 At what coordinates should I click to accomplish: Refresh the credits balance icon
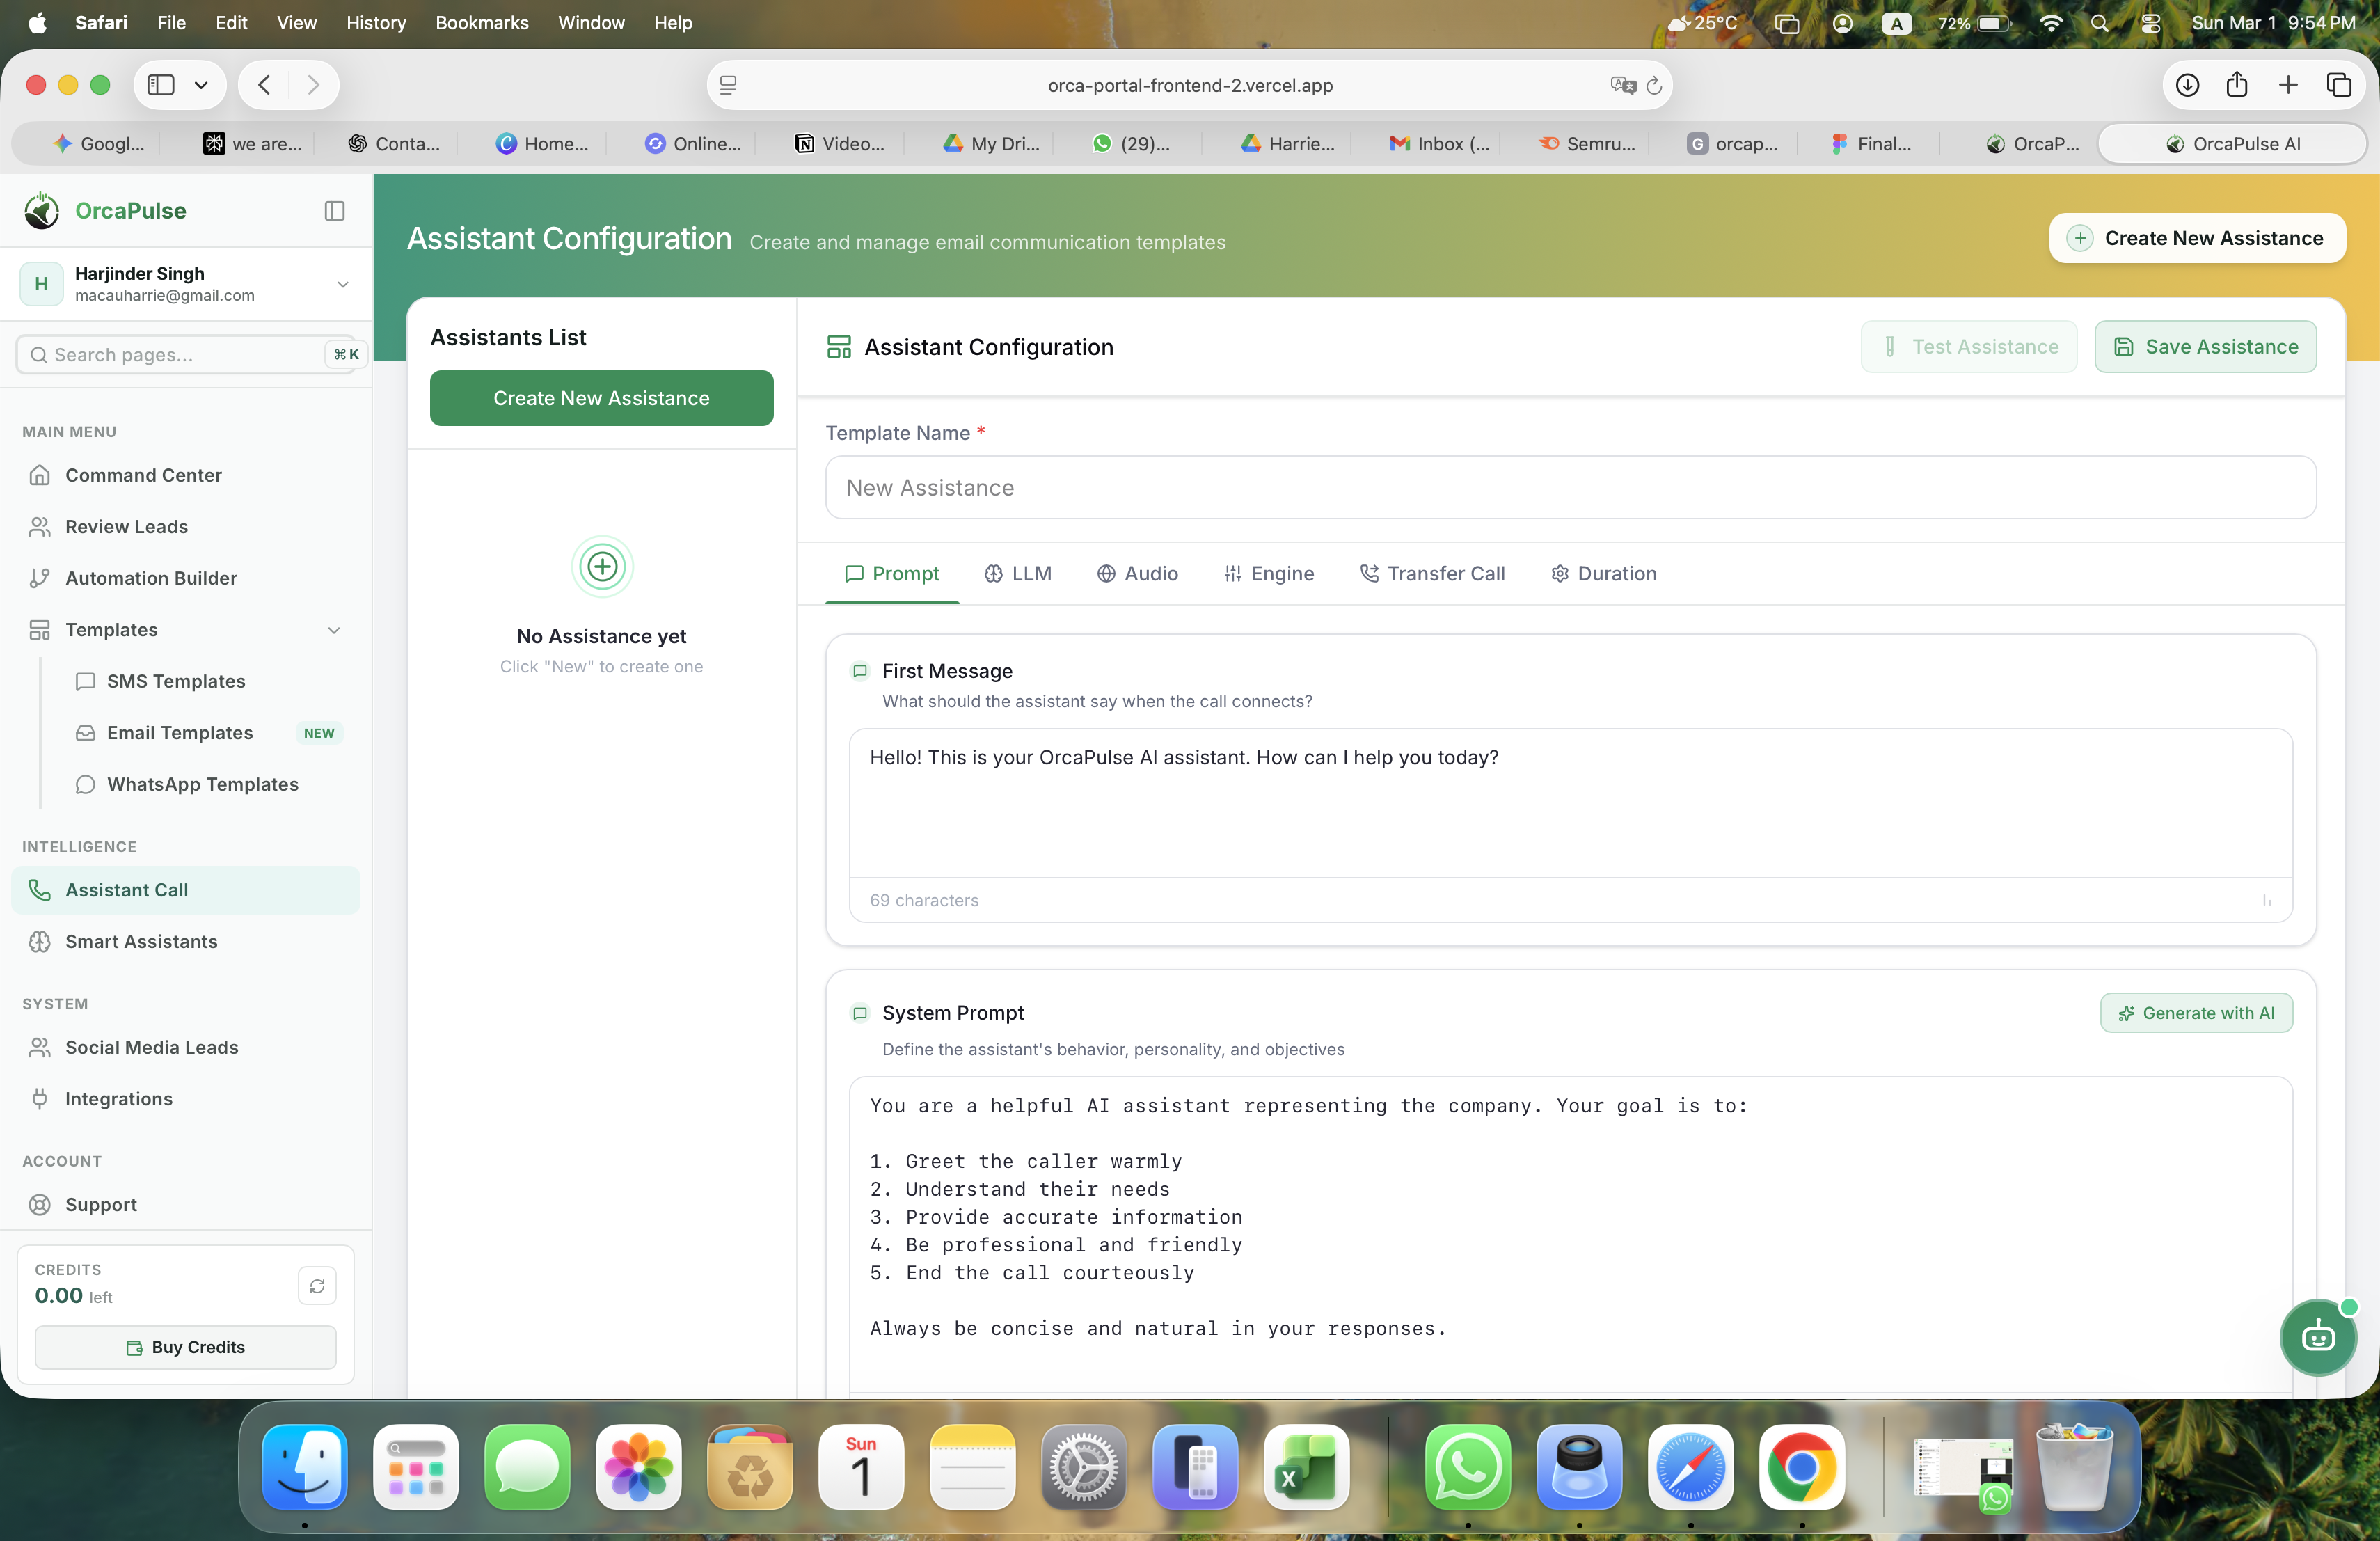click(x=317, y=1286)
